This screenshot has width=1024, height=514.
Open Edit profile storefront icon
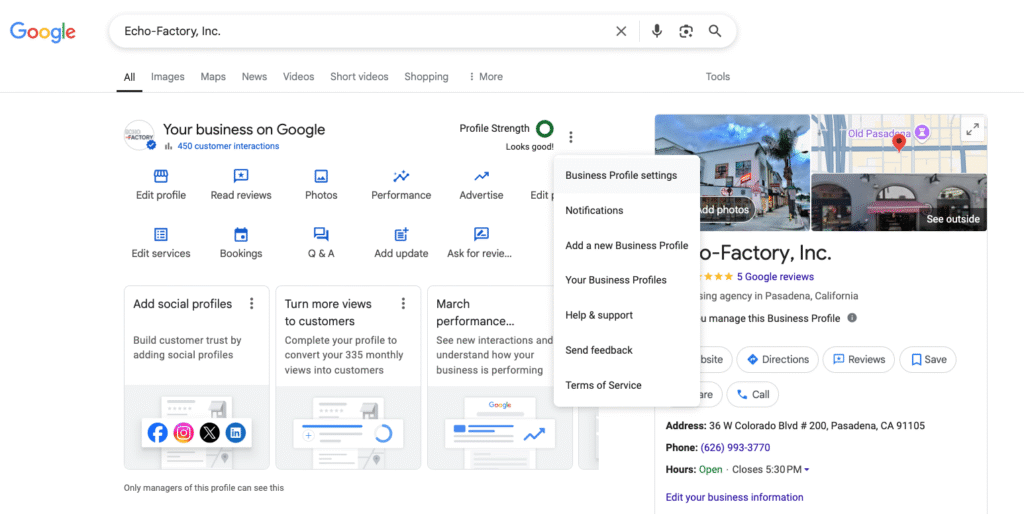pyautogui.click(x=161, y=176)
